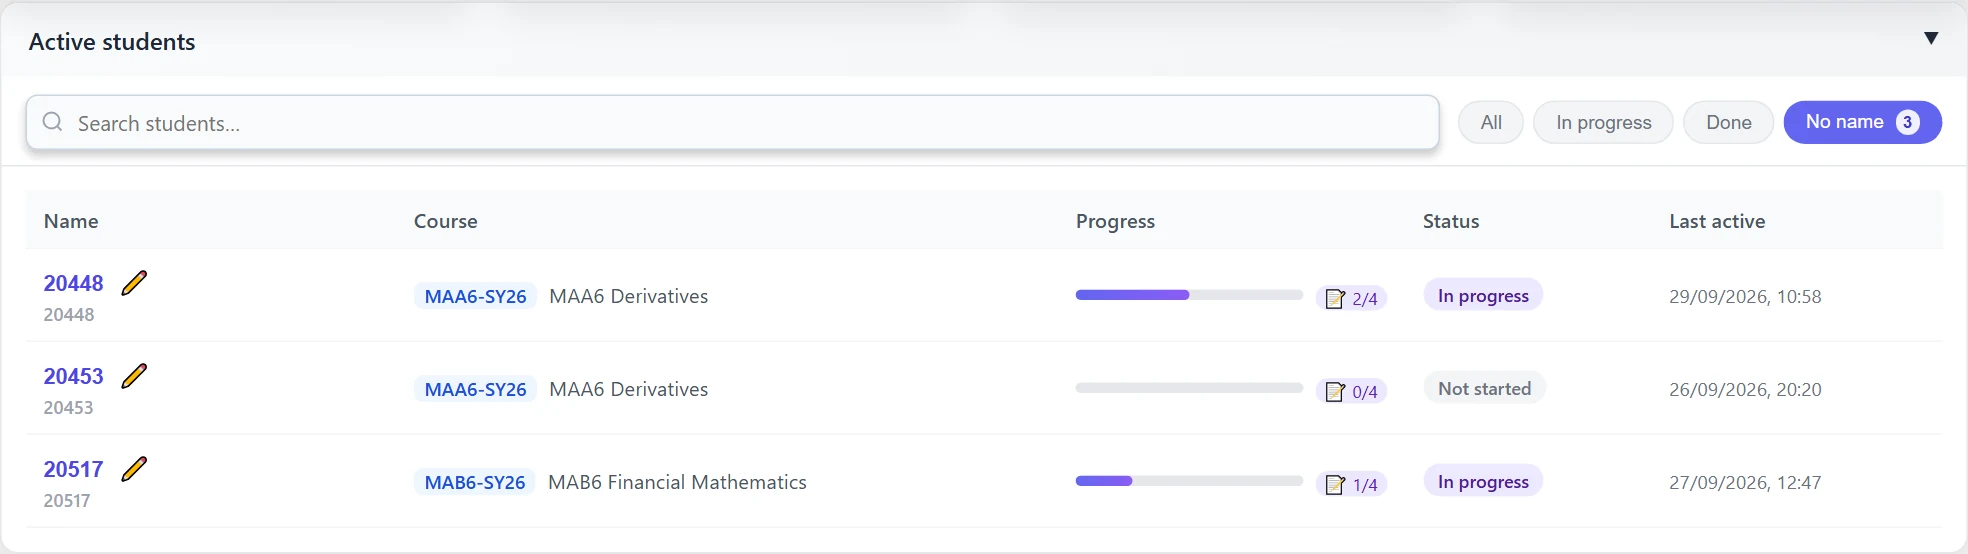Open the 2/4 assignments note icon
The image size is (1968, 554).
1335,299
